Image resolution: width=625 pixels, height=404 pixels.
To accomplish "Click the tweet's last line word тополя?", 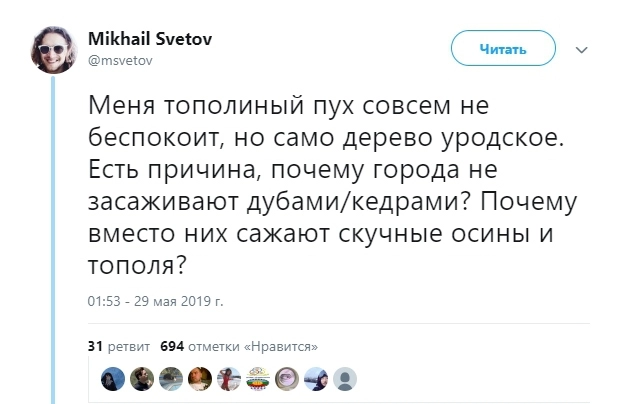I will tap(139, 268).
